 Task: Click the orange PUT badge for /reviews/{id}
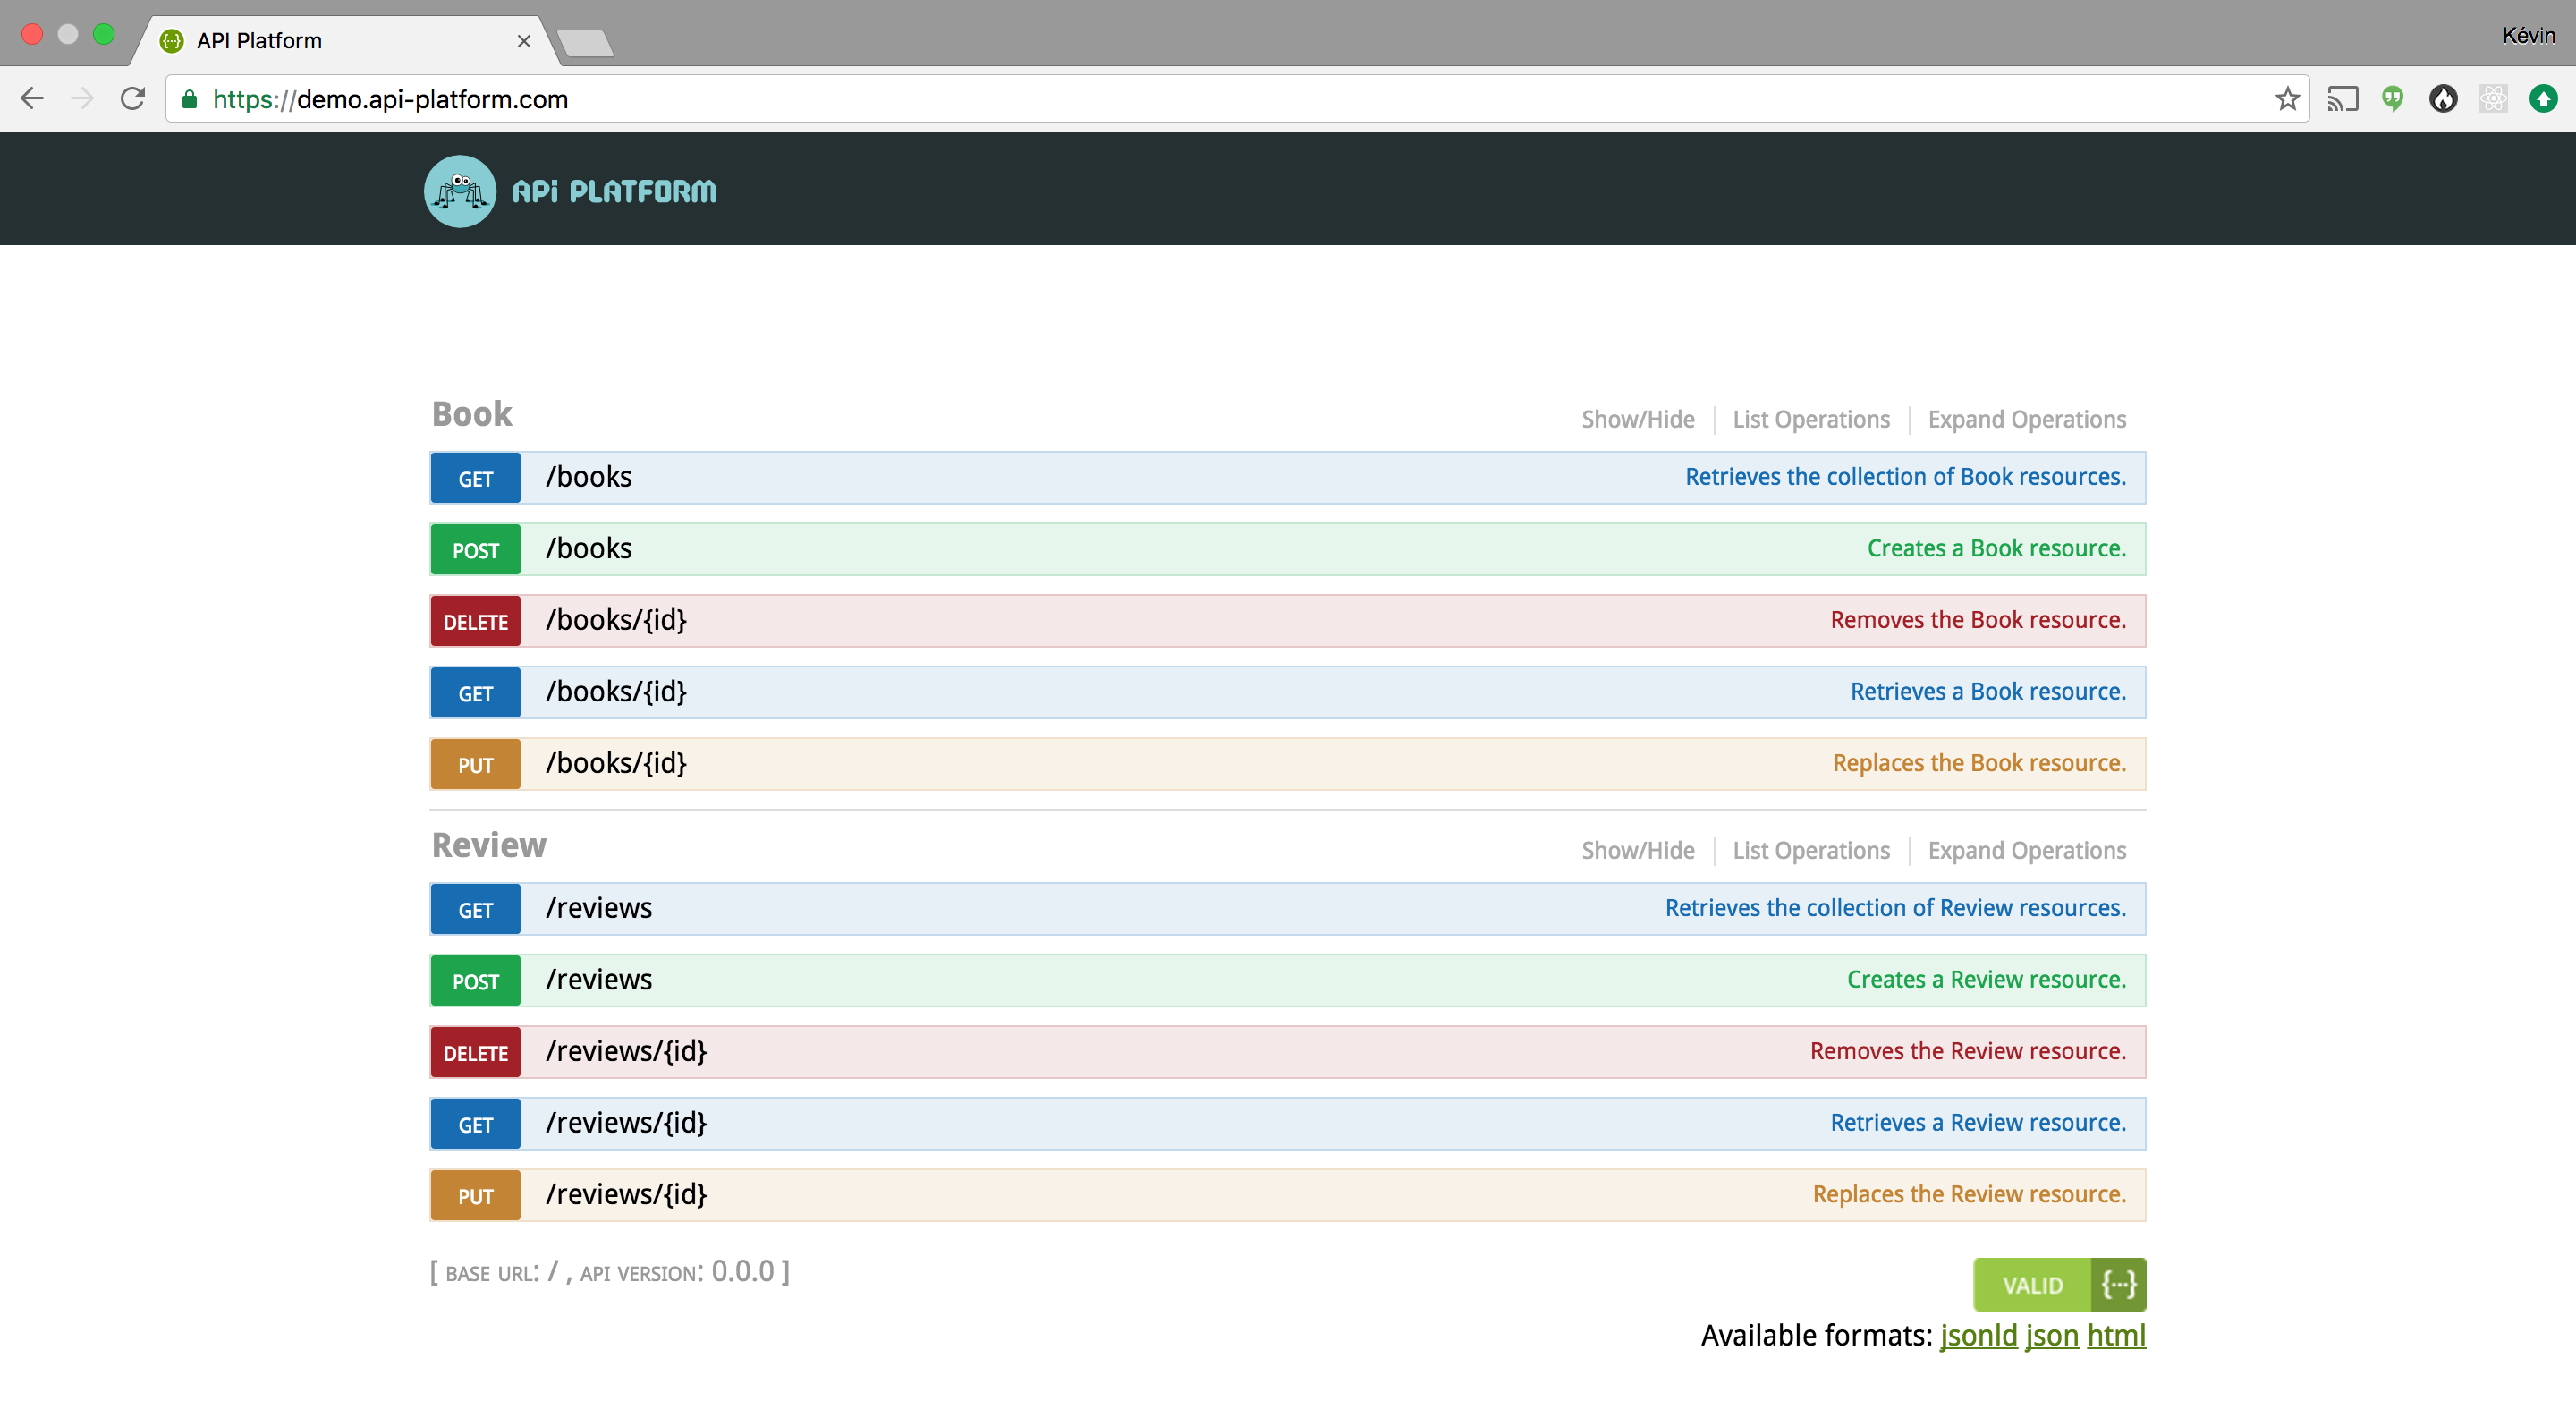[x=475, y=1196]
